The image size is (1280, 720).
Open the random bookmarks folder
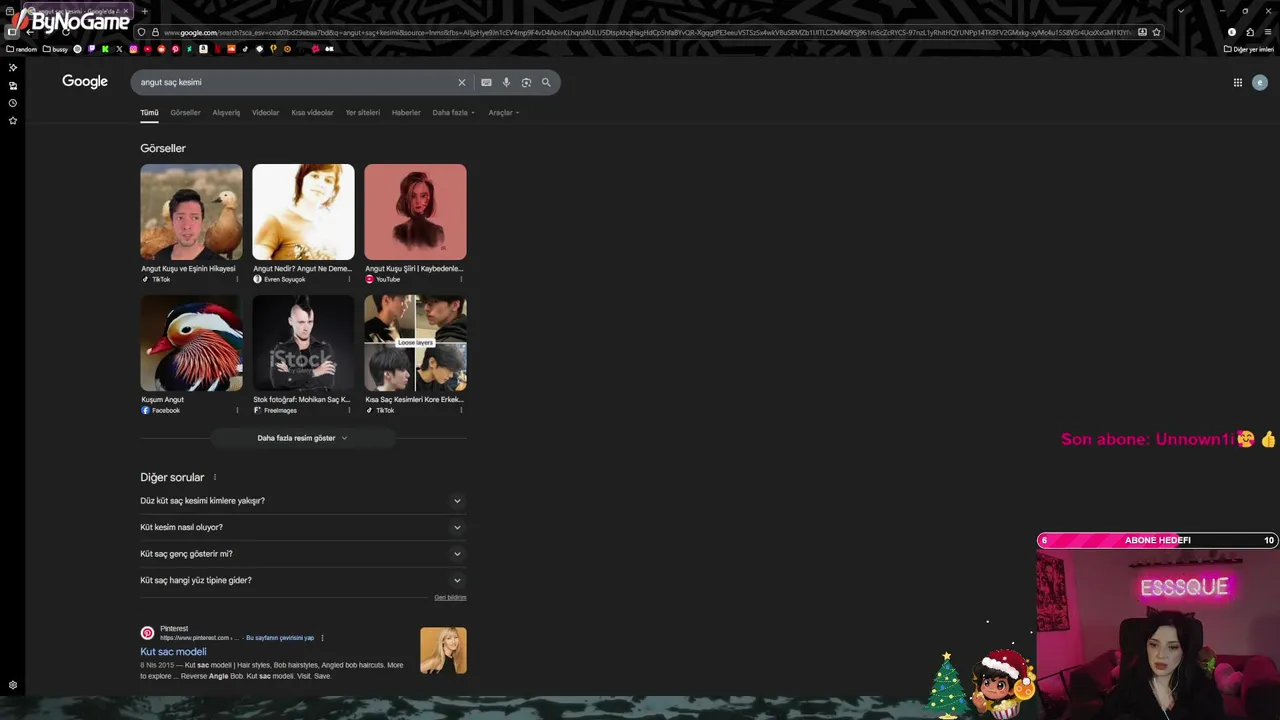tap(22, 49)
